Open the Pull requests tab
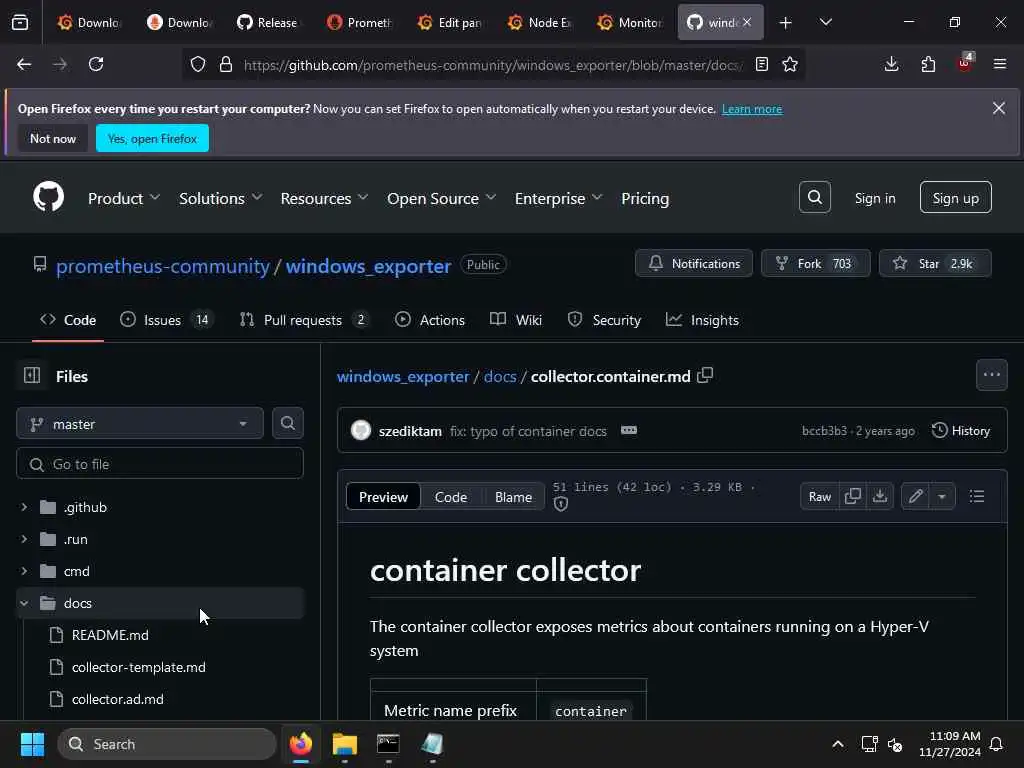The width and height of the screenshot is (1024, 768). pyautogui.click(x=304, y=320)
